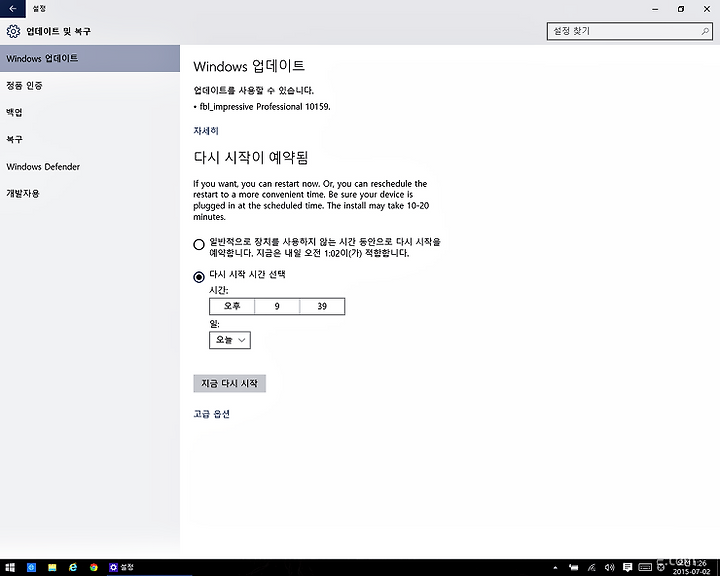Click the 자세히 details link
This screenshot has height=576, width=720.
pos(206,131)
